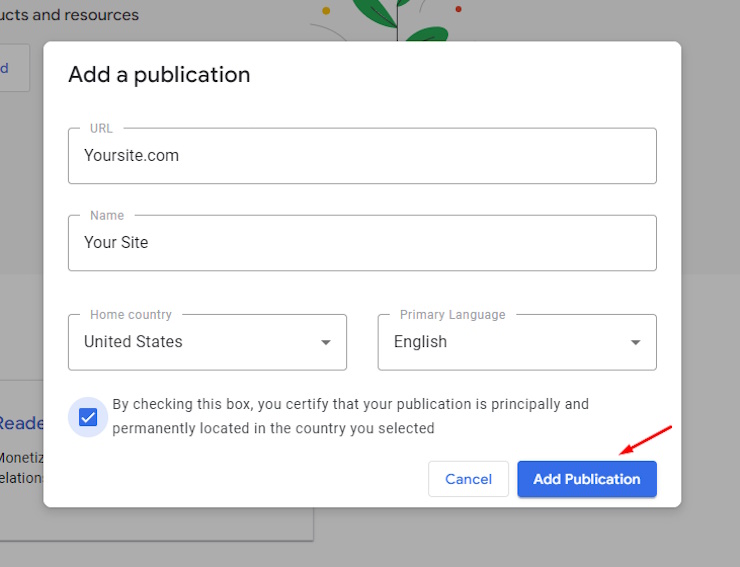Select the English language value text
This screenshot has width=740, height=567.
pos(420,342)
